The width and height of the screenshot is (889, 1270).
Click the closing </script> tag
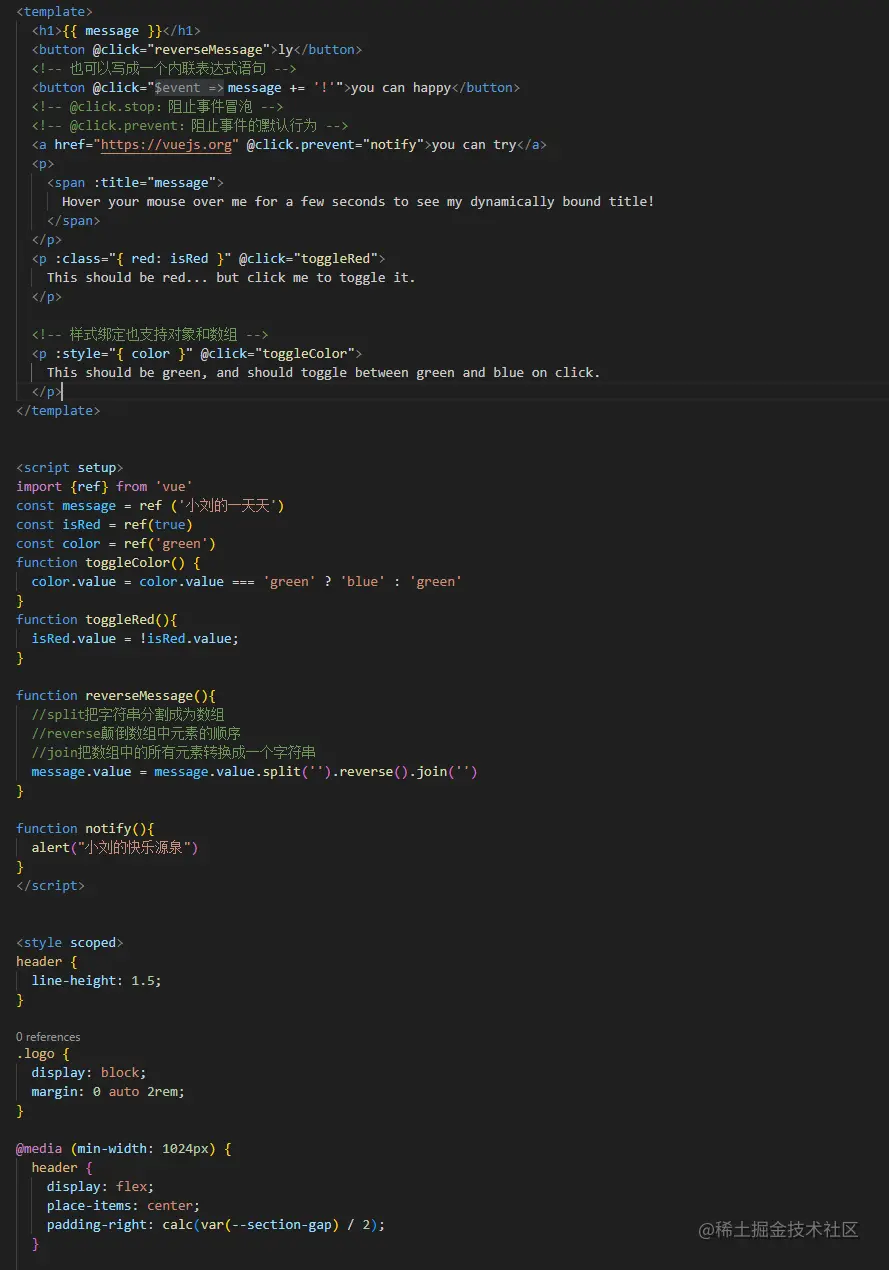tap(51, 885)
